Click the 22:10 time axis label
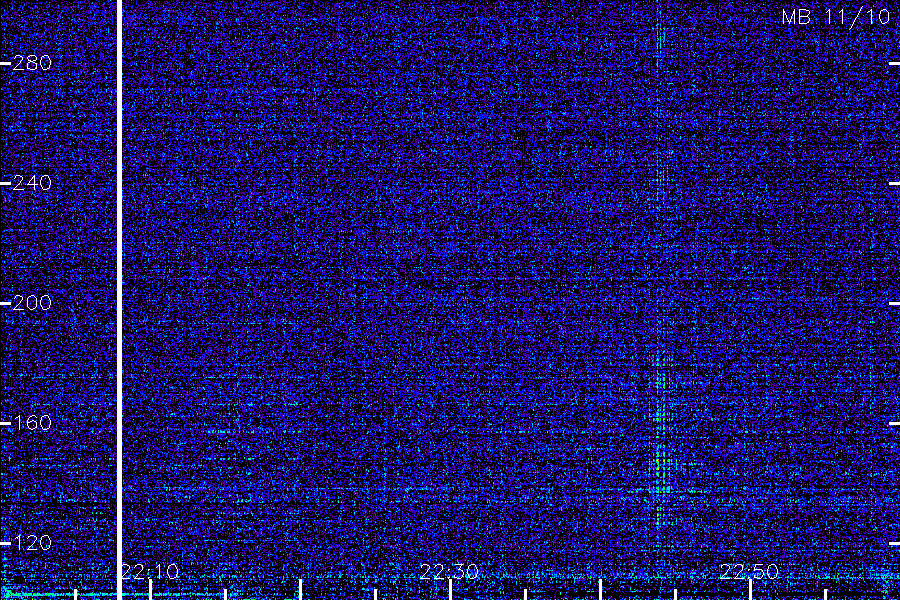900x600 pixels. click(x=150, y=571)
